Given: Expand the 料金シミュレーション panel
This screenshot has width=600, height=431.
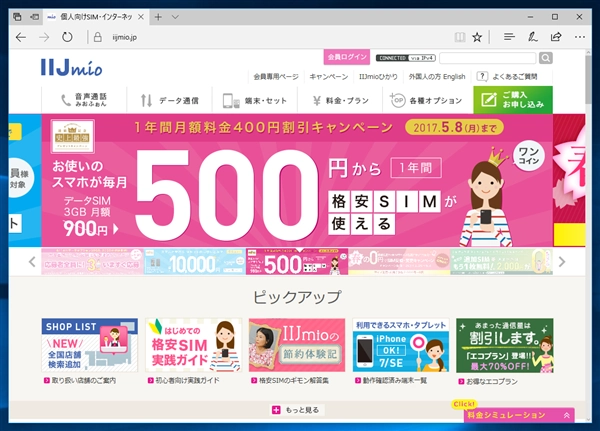Looking at the screenshot, I should pos(518,415).
